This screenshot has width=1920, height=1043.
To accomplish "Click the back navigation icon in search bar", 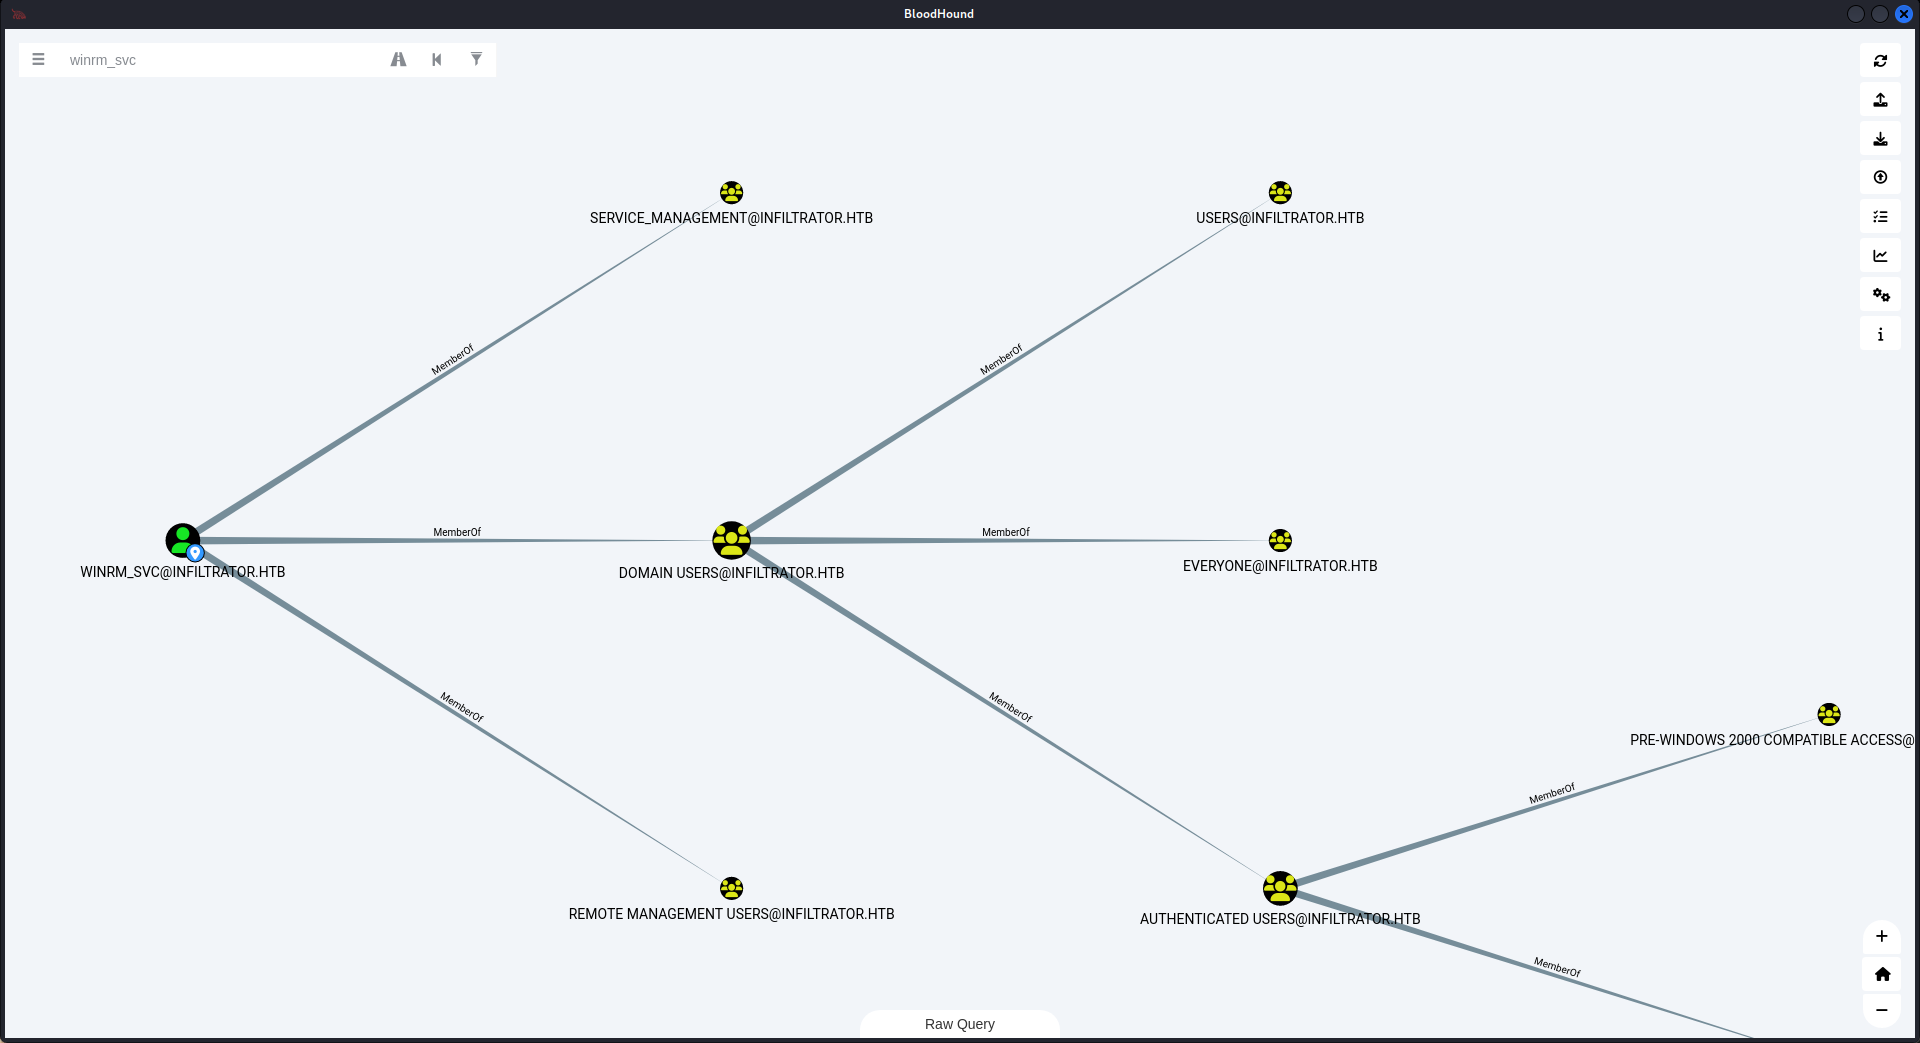I will pos(437,60).
